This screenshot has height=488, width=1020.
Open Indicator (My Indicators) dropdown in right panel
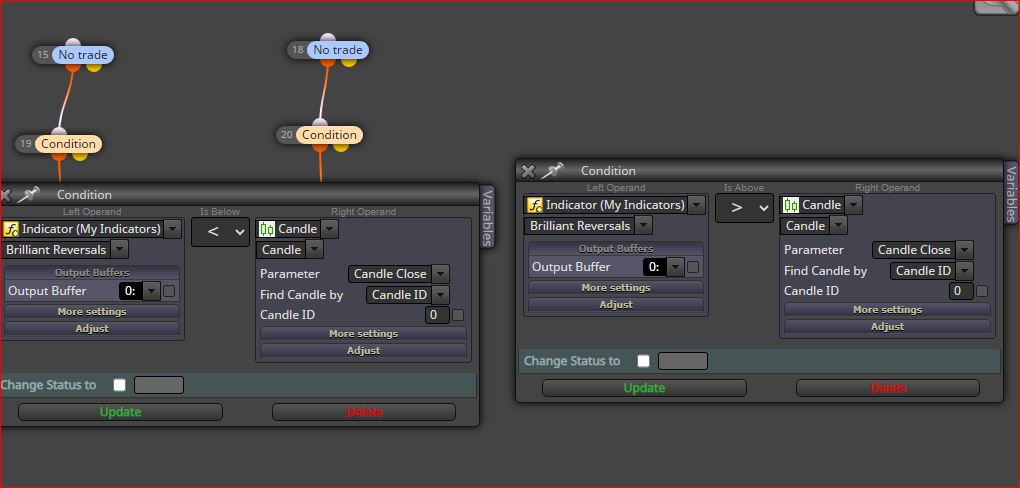[697, 205]
